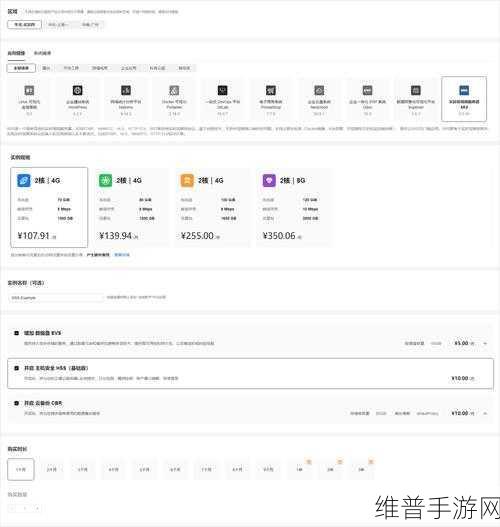Click the purple icon on the ¥350.06 plan
This screenshot has width=500, height=527.
pyautogui.click(x=269, y=180)
